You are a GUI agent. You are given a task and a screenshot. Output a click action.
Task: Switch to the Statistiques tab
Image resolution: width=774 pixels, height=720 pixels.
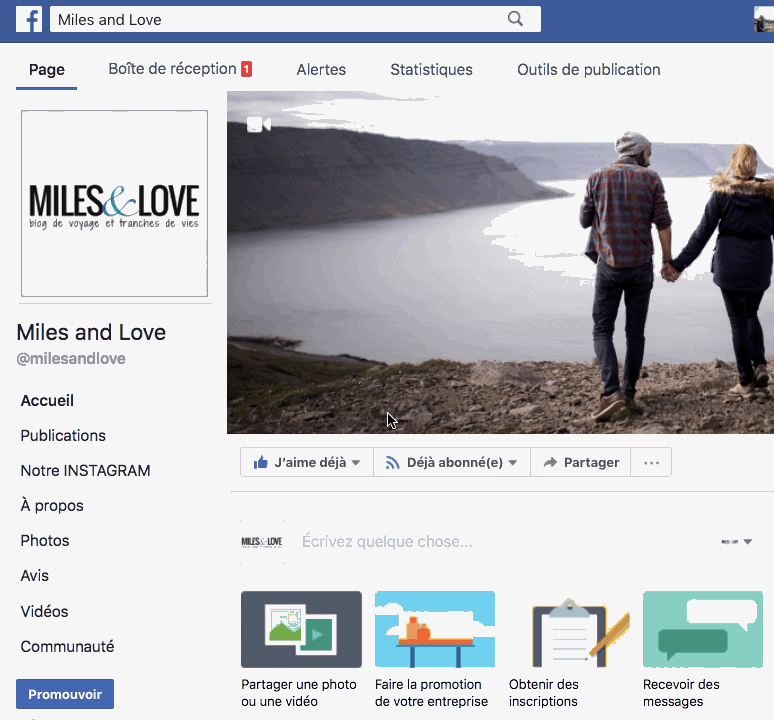[431, 70]
